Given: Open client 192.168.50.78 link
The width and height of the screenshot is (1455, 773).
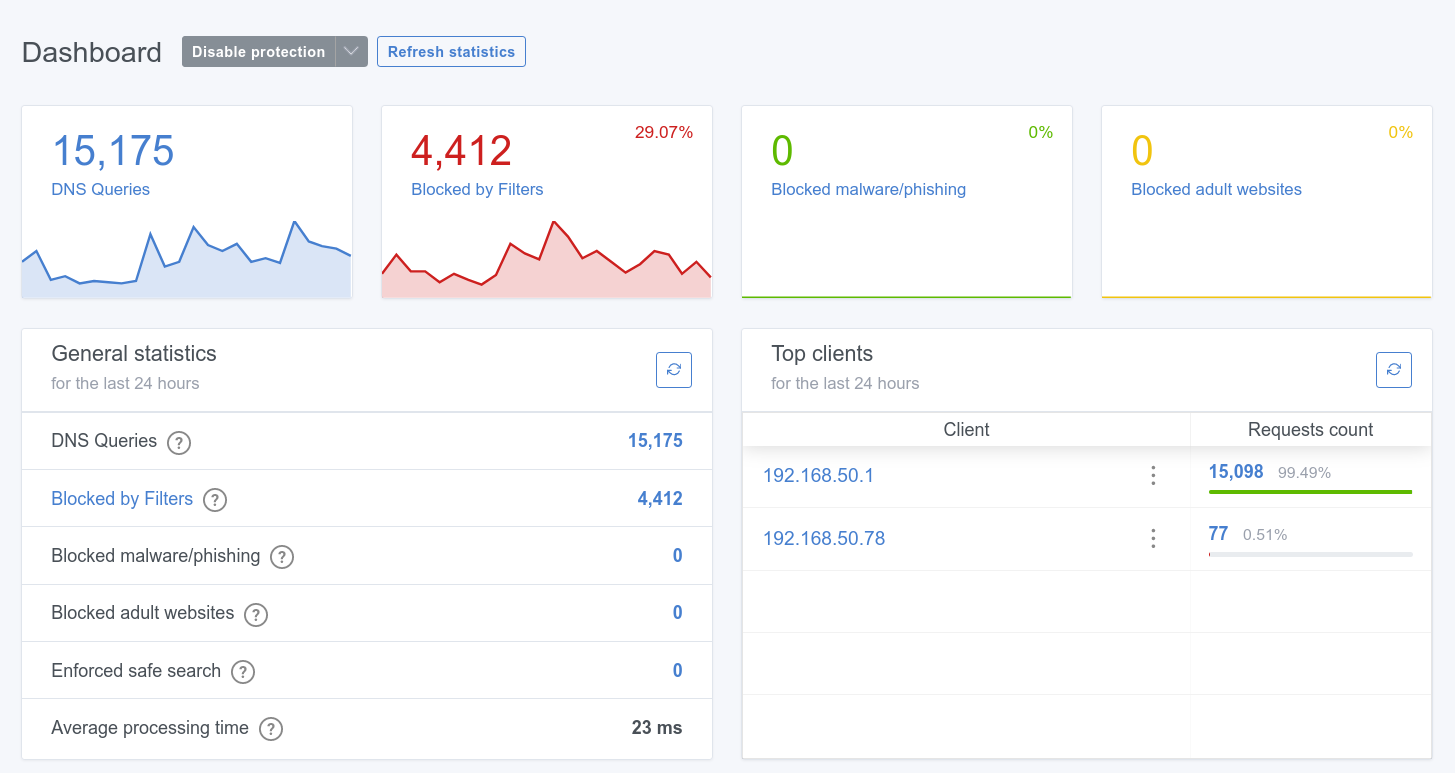Looking at the screenshot, I should 824,539.
